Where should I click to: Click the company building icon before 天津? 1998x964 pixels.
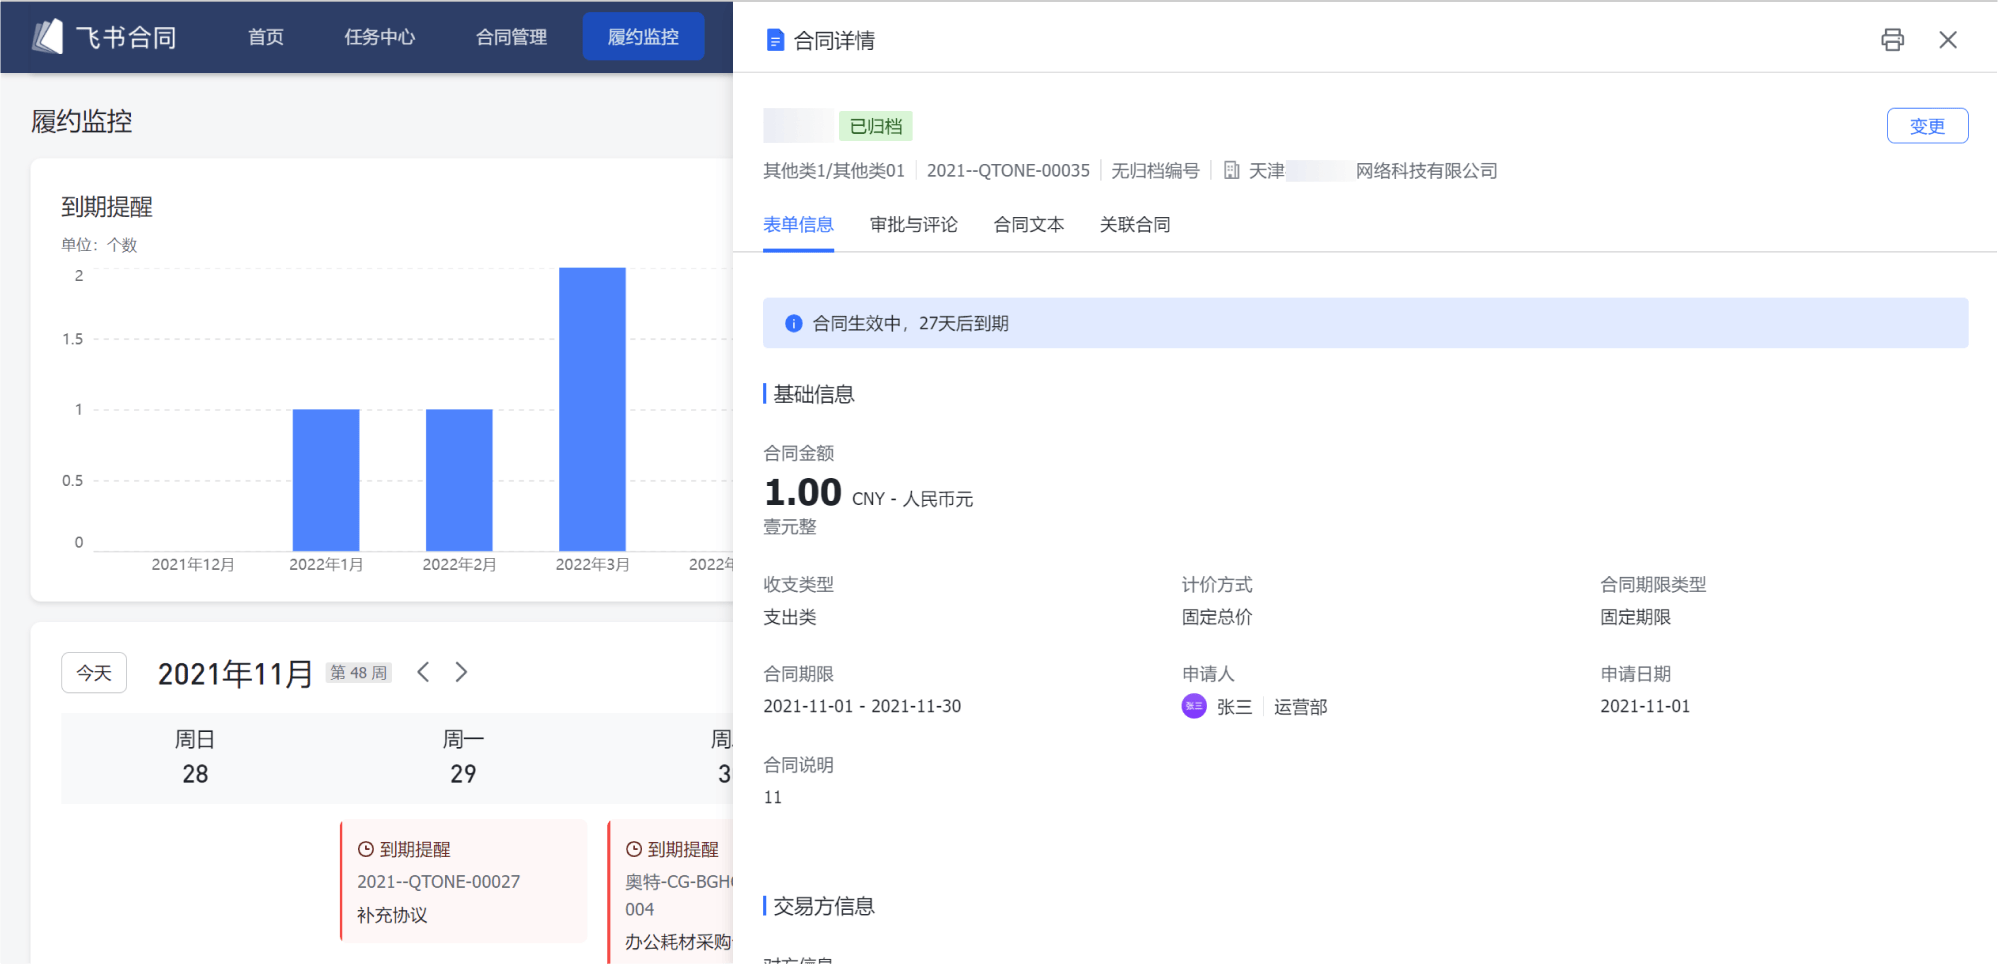[1232, 171]
